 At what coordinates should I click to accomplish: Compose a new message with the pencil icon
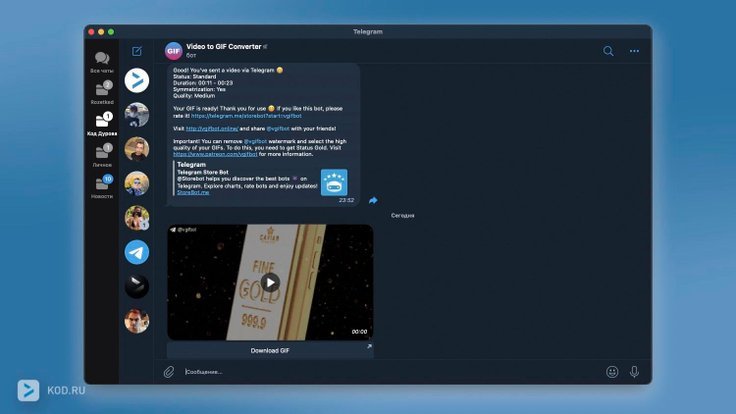click(x=137, y=51)
